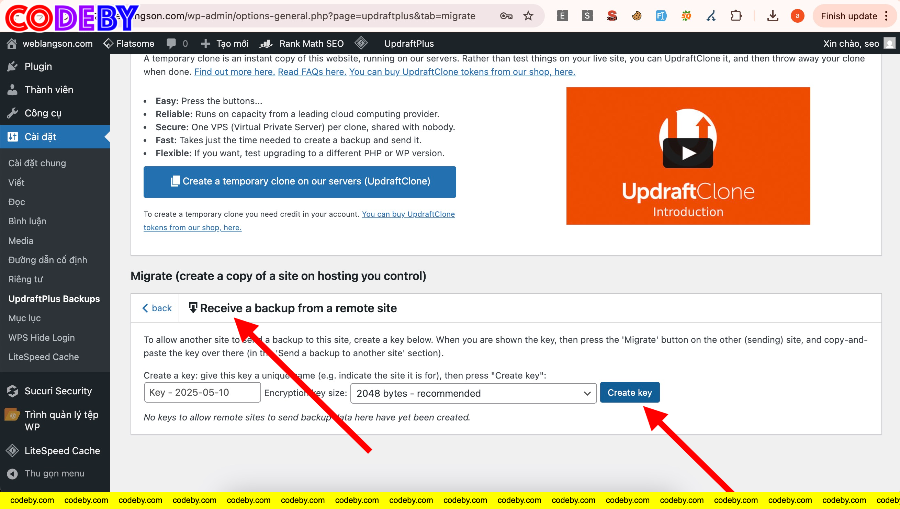Open the browser downloads icon

coord(773,16)
